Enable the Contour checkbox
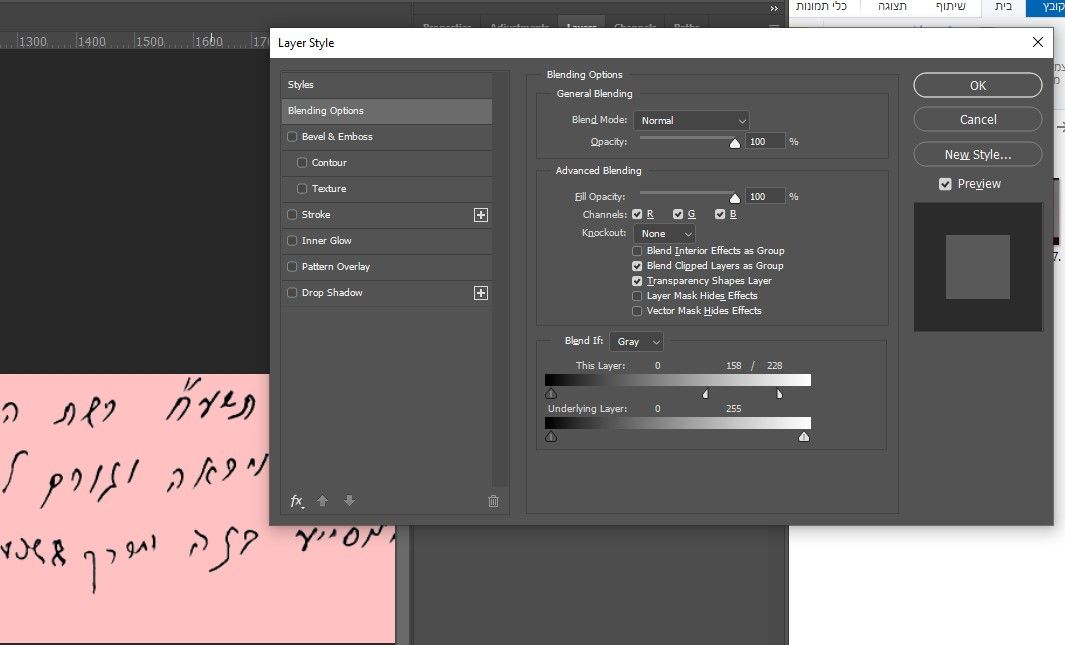The image size is (1065, 645). (302, 162)
